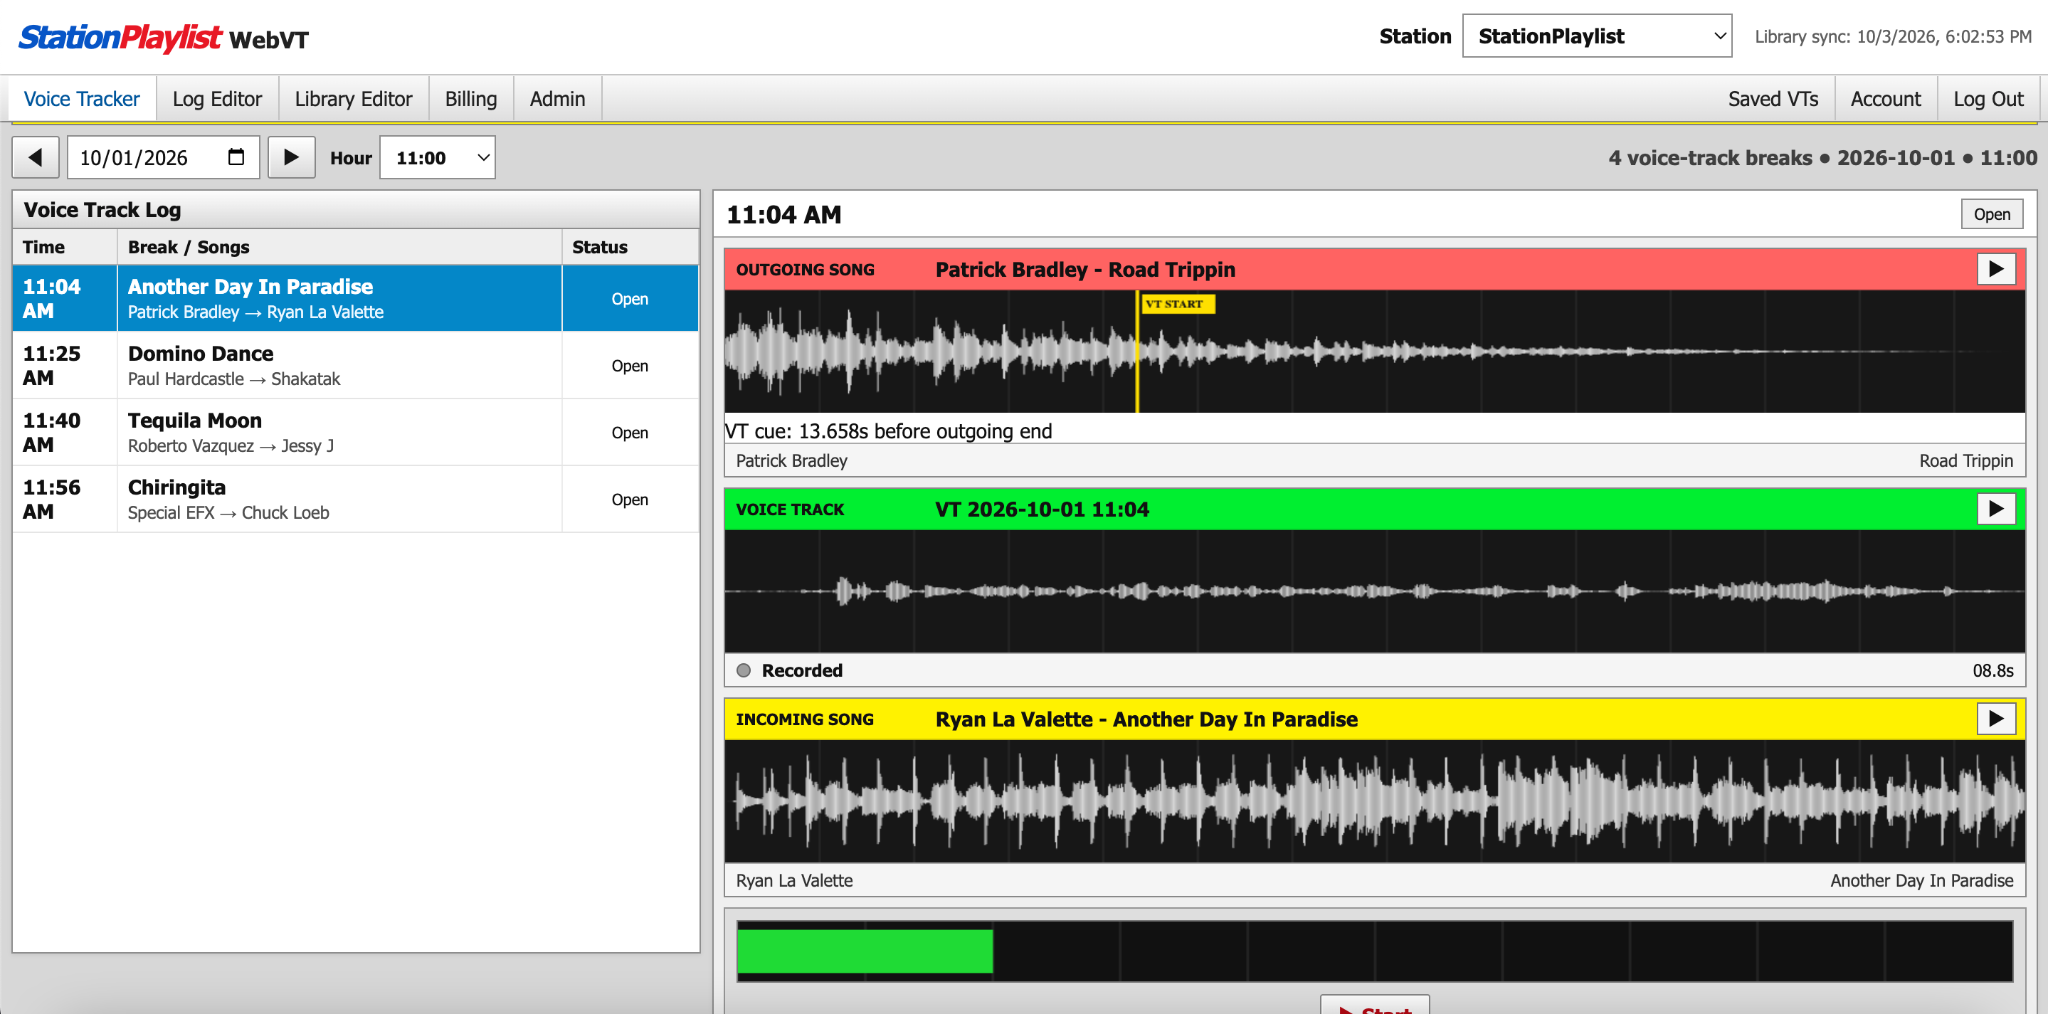This screenshot has width=2048, height=1014.
Task: Play the voice track VT 2026-10-01 11:04
Action: point(1996,509)
